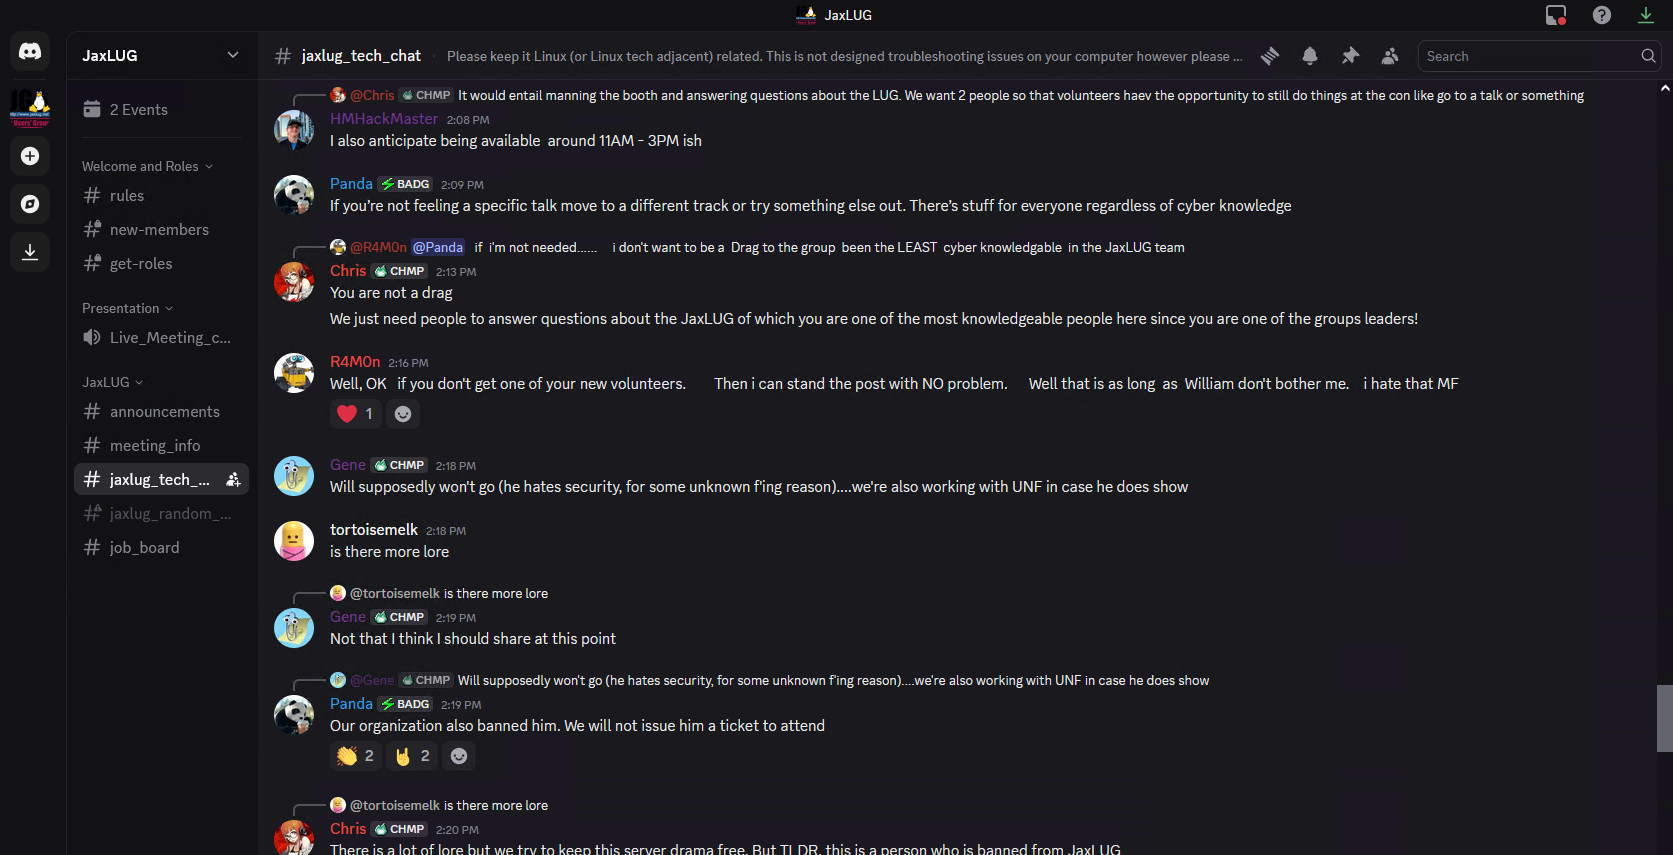Collapse the Welcome and Roles category
Viewport: 1673px width, 855px height.
click(147, 165)
